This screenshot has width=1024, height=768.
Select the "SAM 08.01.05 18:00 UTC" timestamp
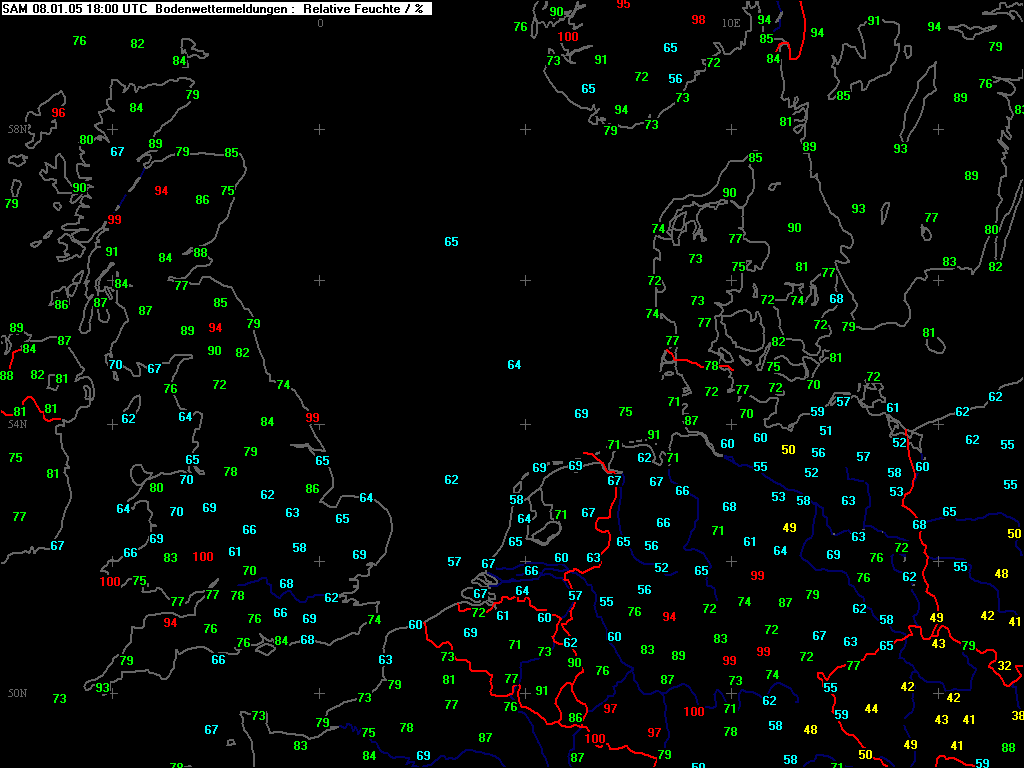tap(75, 8)
